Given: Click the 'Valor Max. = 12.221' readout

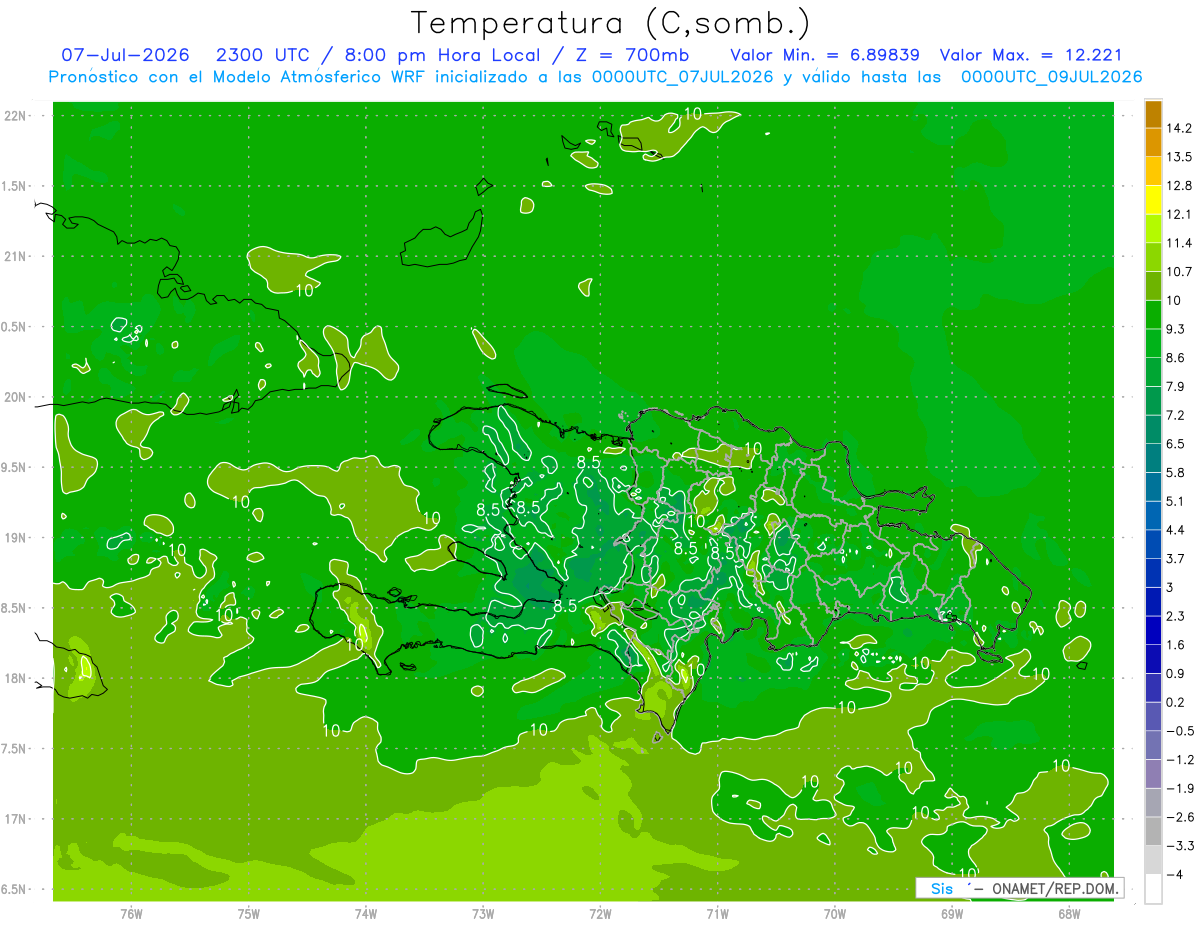Looking at the screenshot, I should (1032, 55).
